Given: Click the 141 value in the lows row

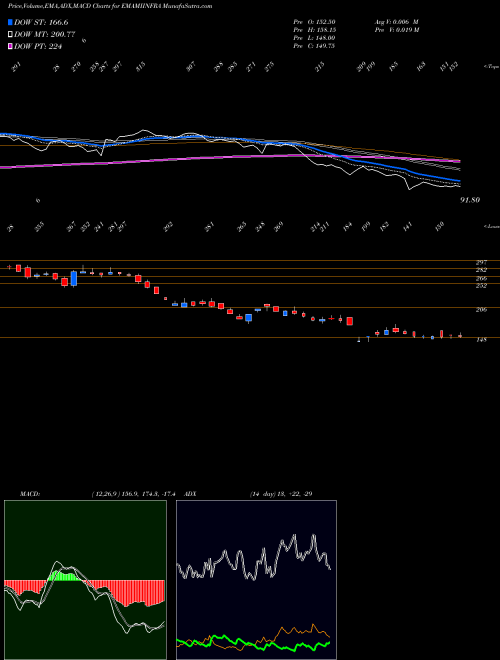Looking at the screenshot, I should point(407,227).
